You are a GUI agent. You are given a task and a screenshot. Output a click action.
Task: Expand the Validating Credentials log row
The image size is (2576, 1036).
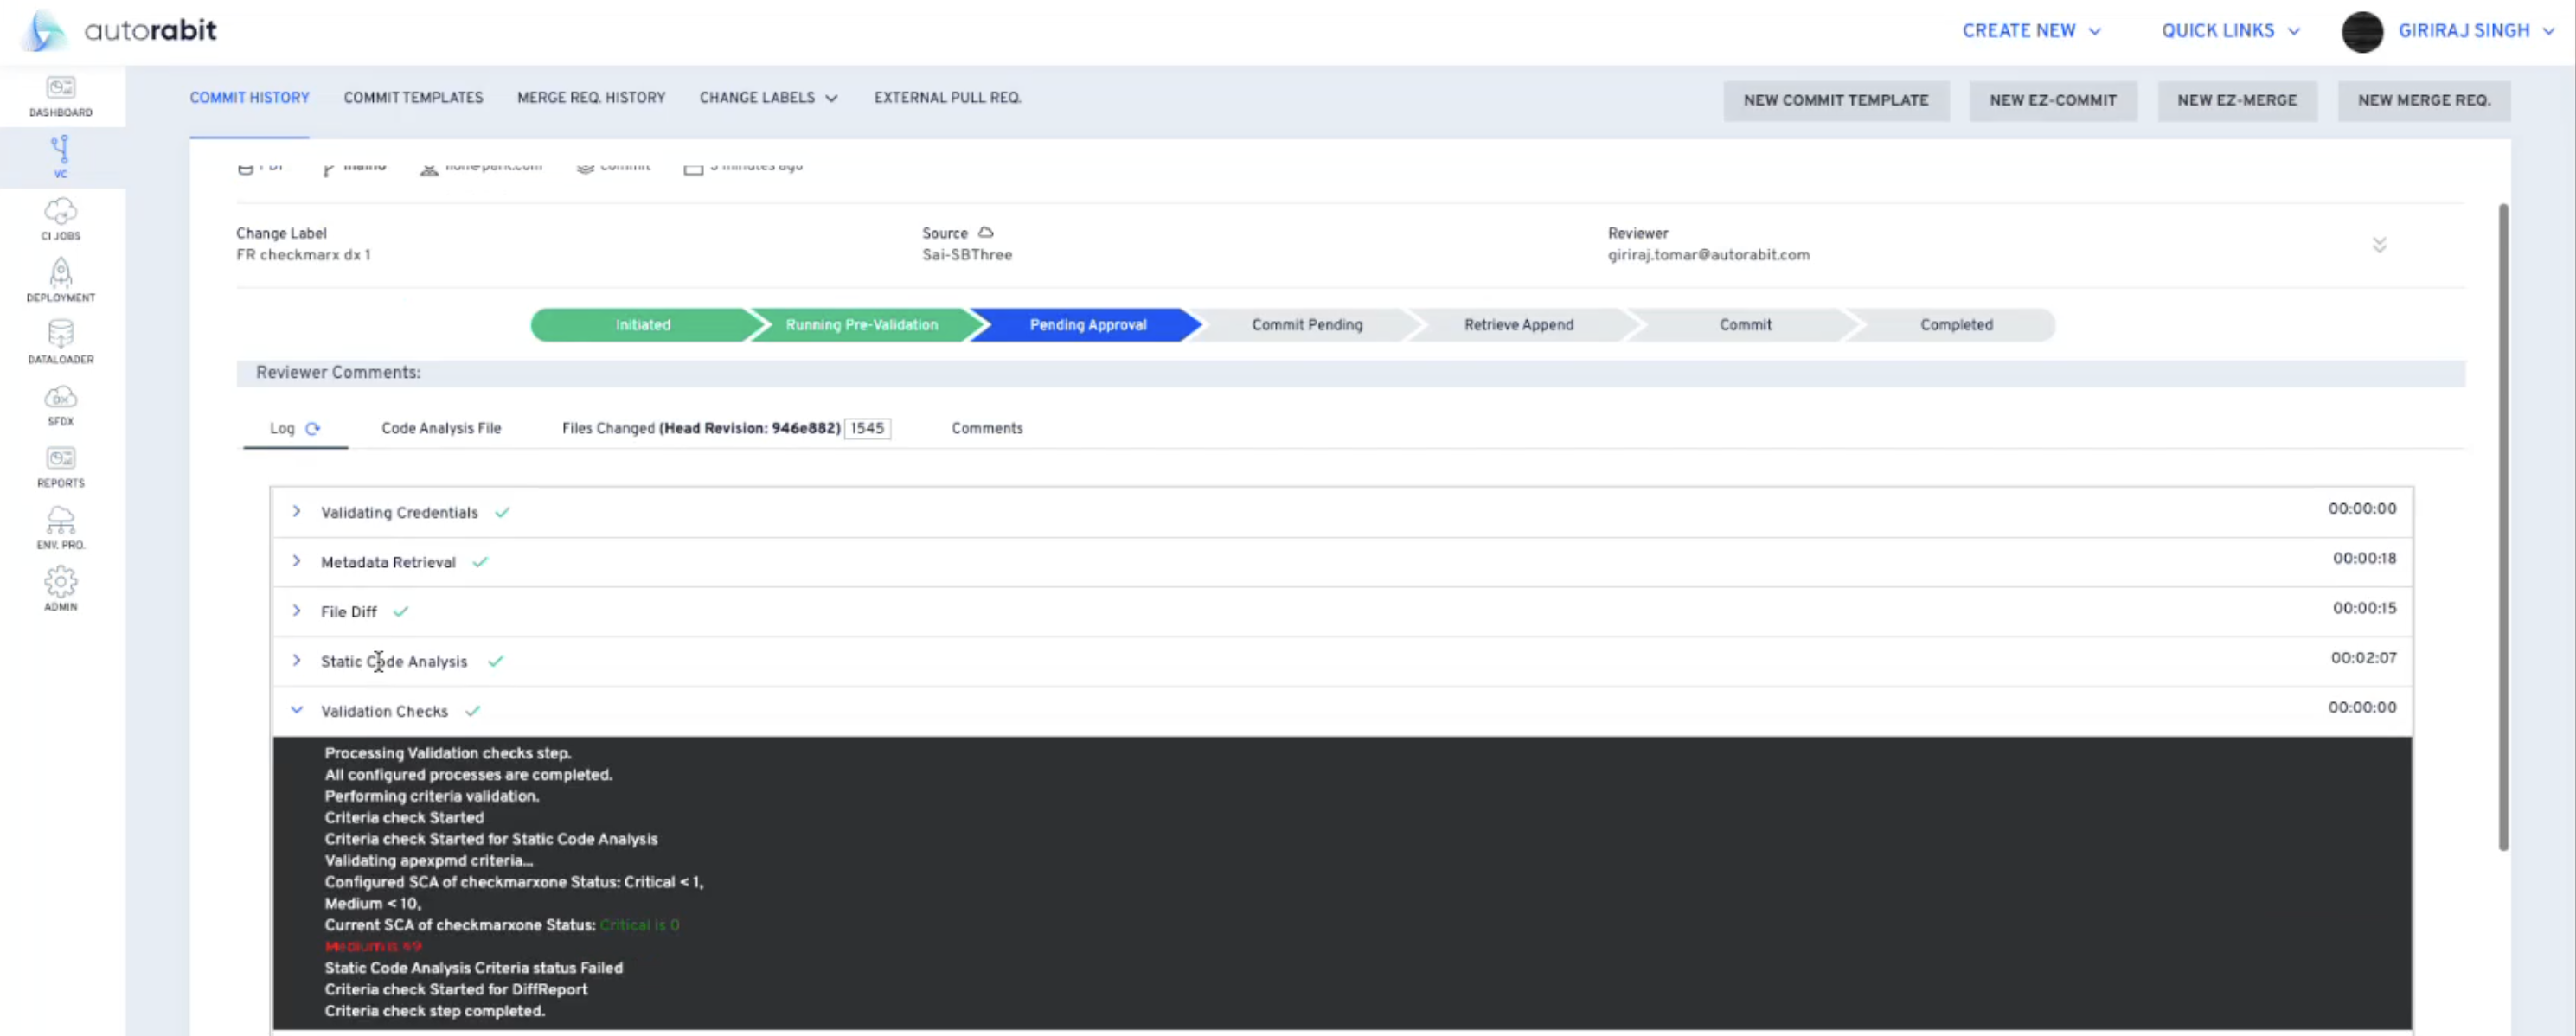pos(296,511)
